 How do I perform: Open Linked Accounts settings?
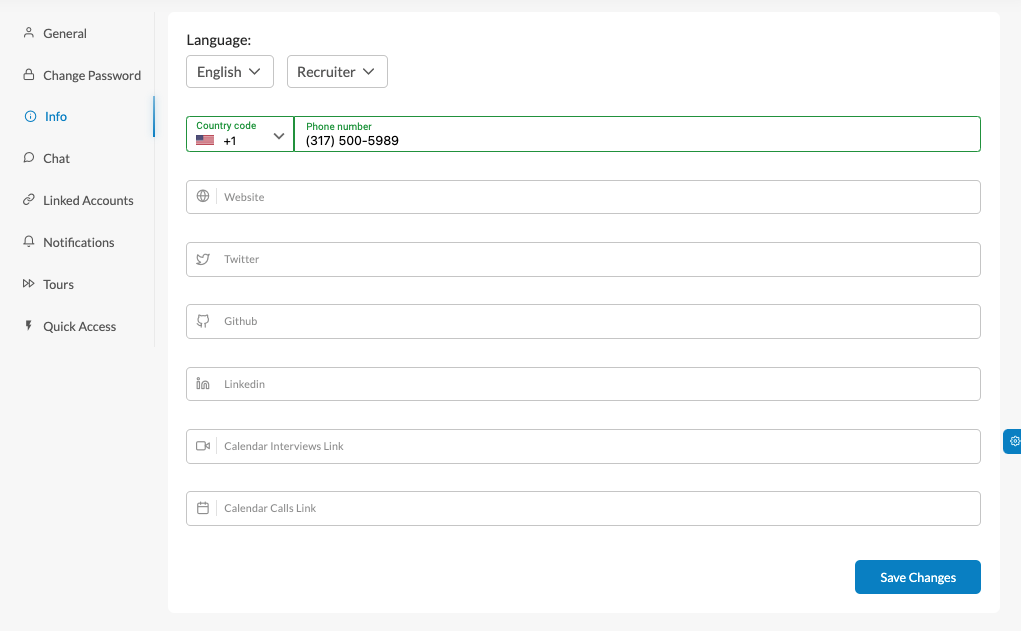click(x=88, y=201)
